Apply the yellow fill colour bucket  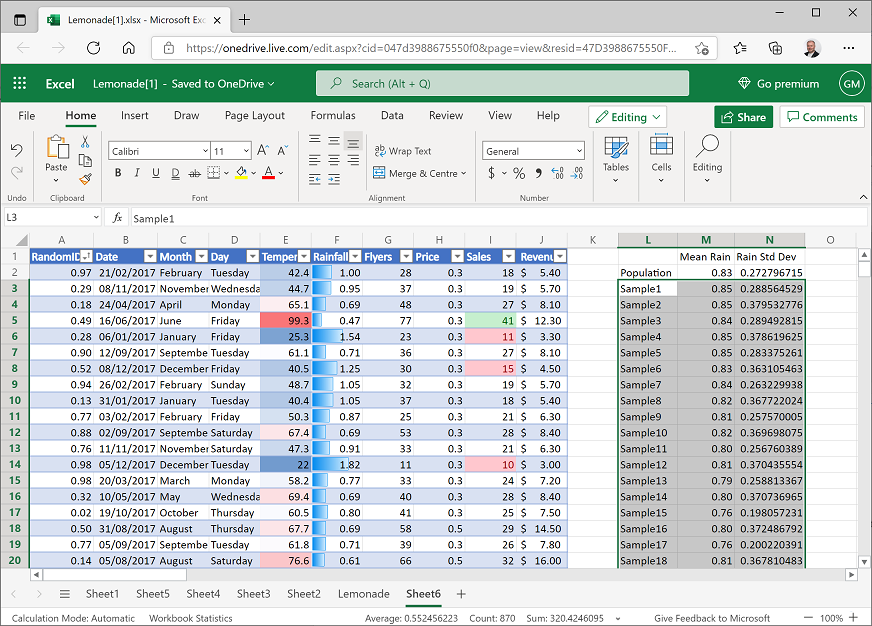241,173
